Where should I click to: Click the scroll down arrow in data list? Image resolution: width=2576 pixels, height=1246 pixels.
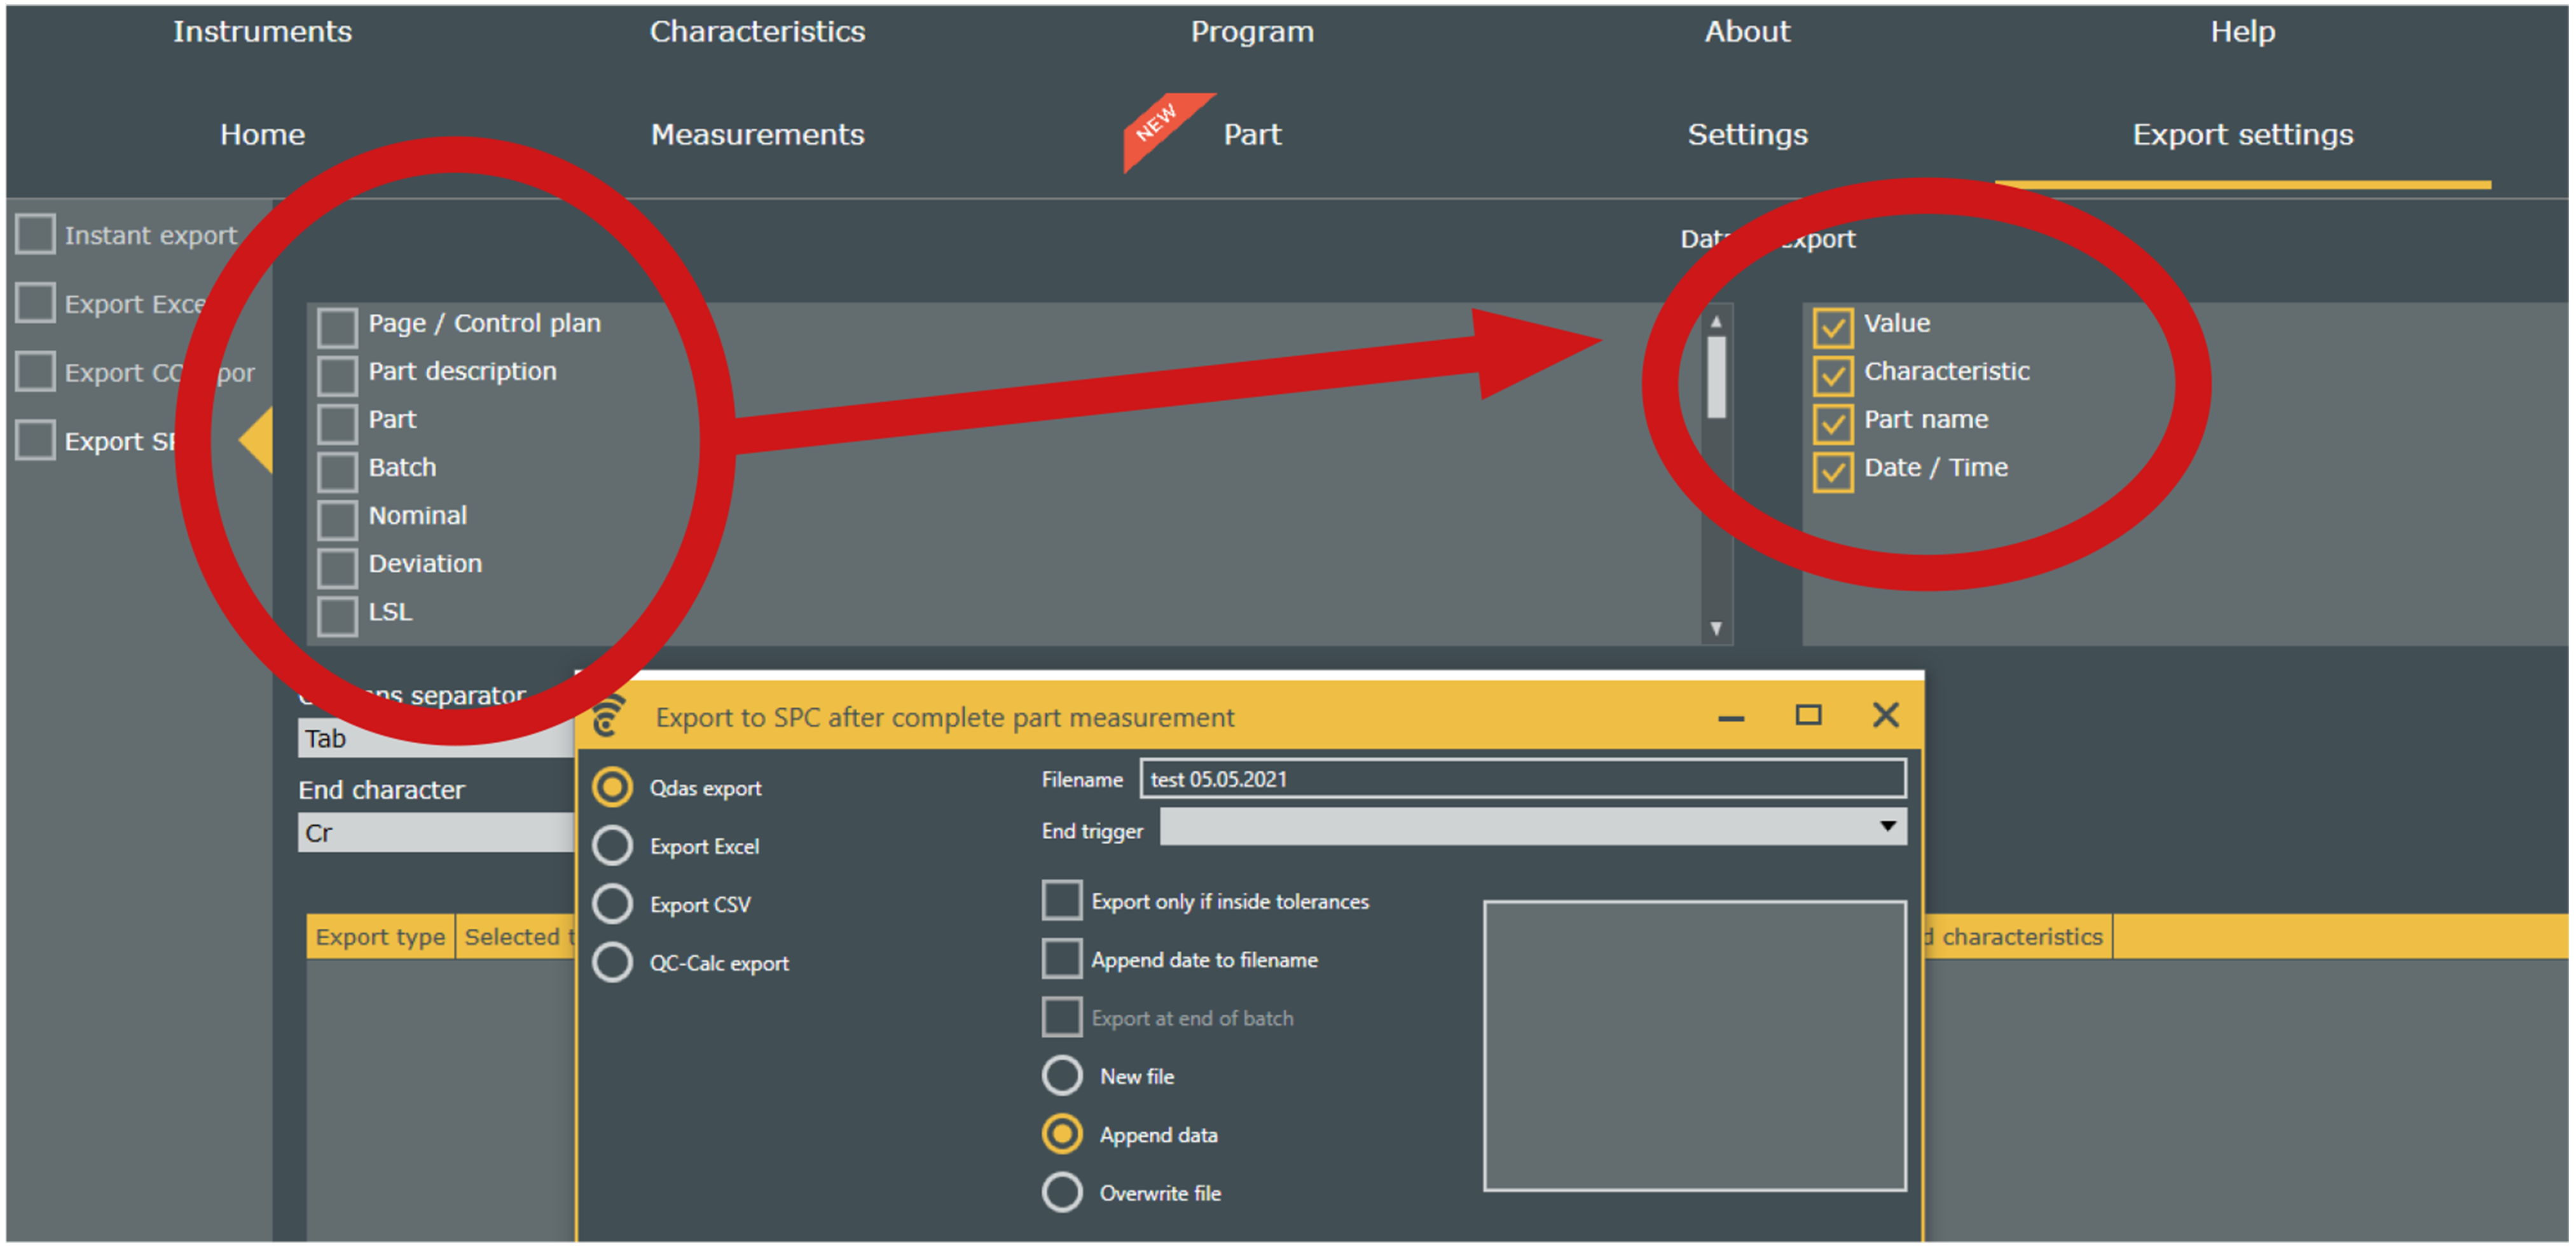coord(1715,628)
